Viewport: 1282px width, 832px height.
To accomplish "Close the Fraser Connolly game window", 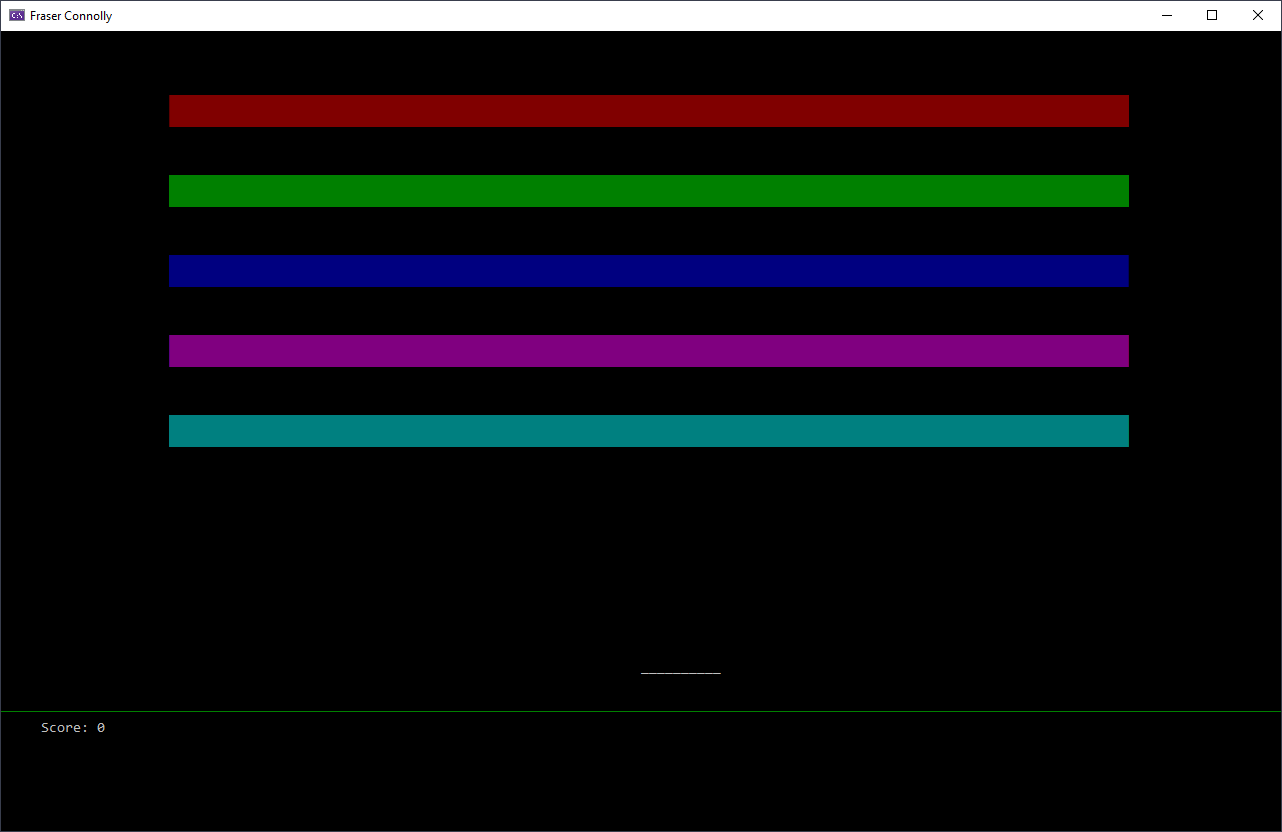I will click(1258, 16).
